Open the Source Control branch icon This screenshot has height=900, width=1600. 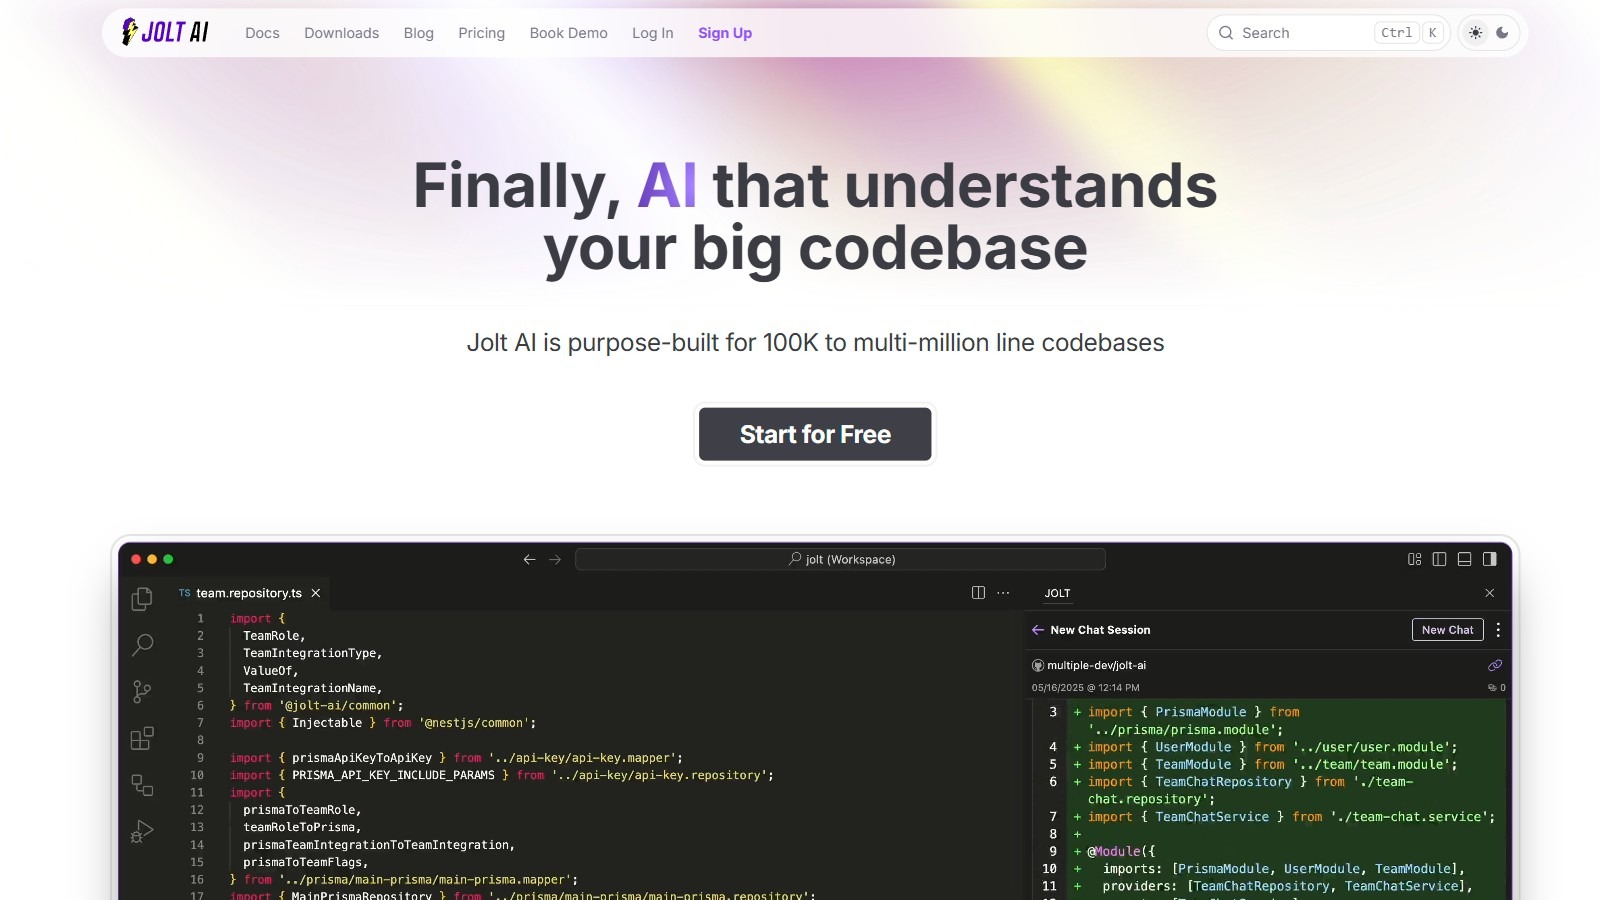coord(142,691)
